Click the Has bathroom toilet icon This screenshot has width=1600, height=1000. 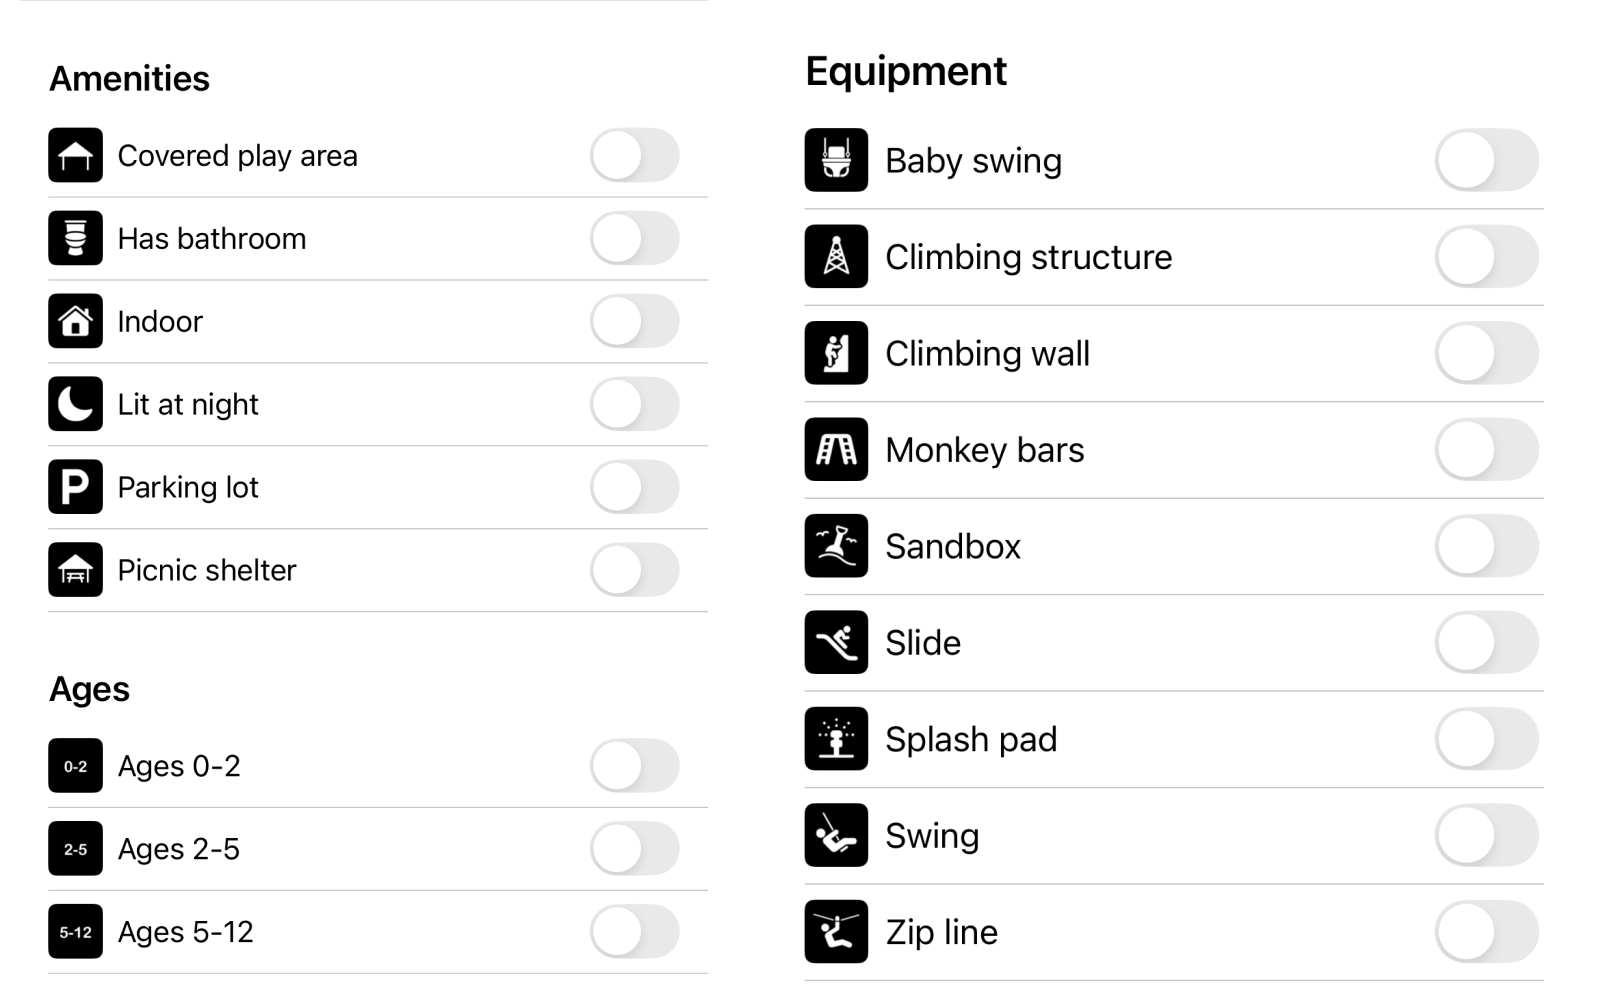[x=75, y=238]
